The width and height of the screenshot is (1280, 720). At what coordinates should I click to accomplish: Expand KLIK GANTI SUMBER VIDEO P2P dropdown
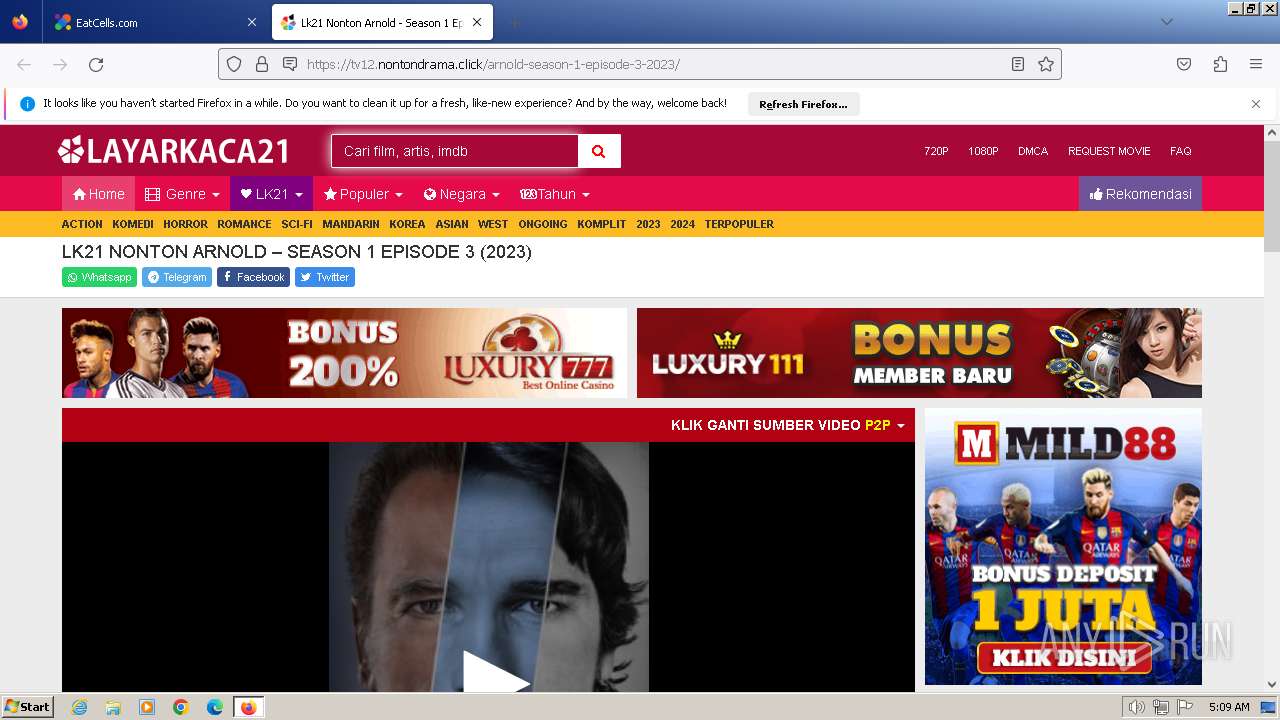[787, 425]
